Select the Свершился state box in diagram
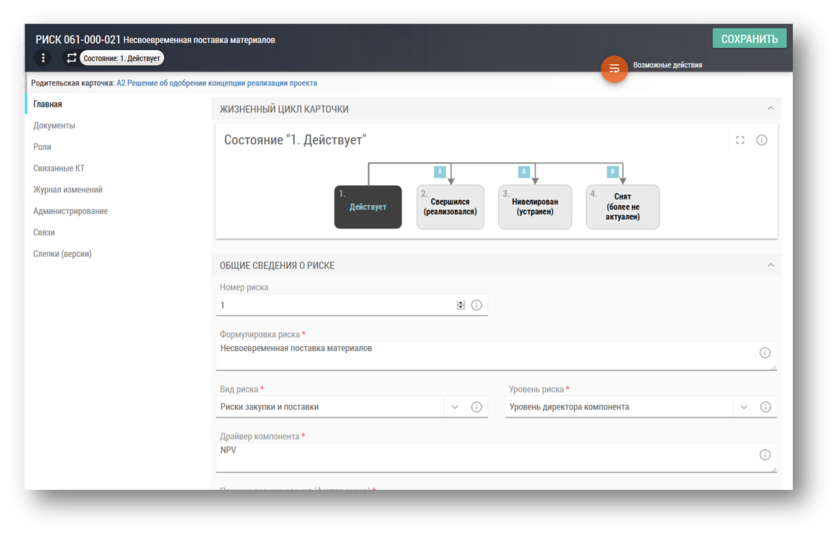 pyautogui.click(x=450, y=207)
